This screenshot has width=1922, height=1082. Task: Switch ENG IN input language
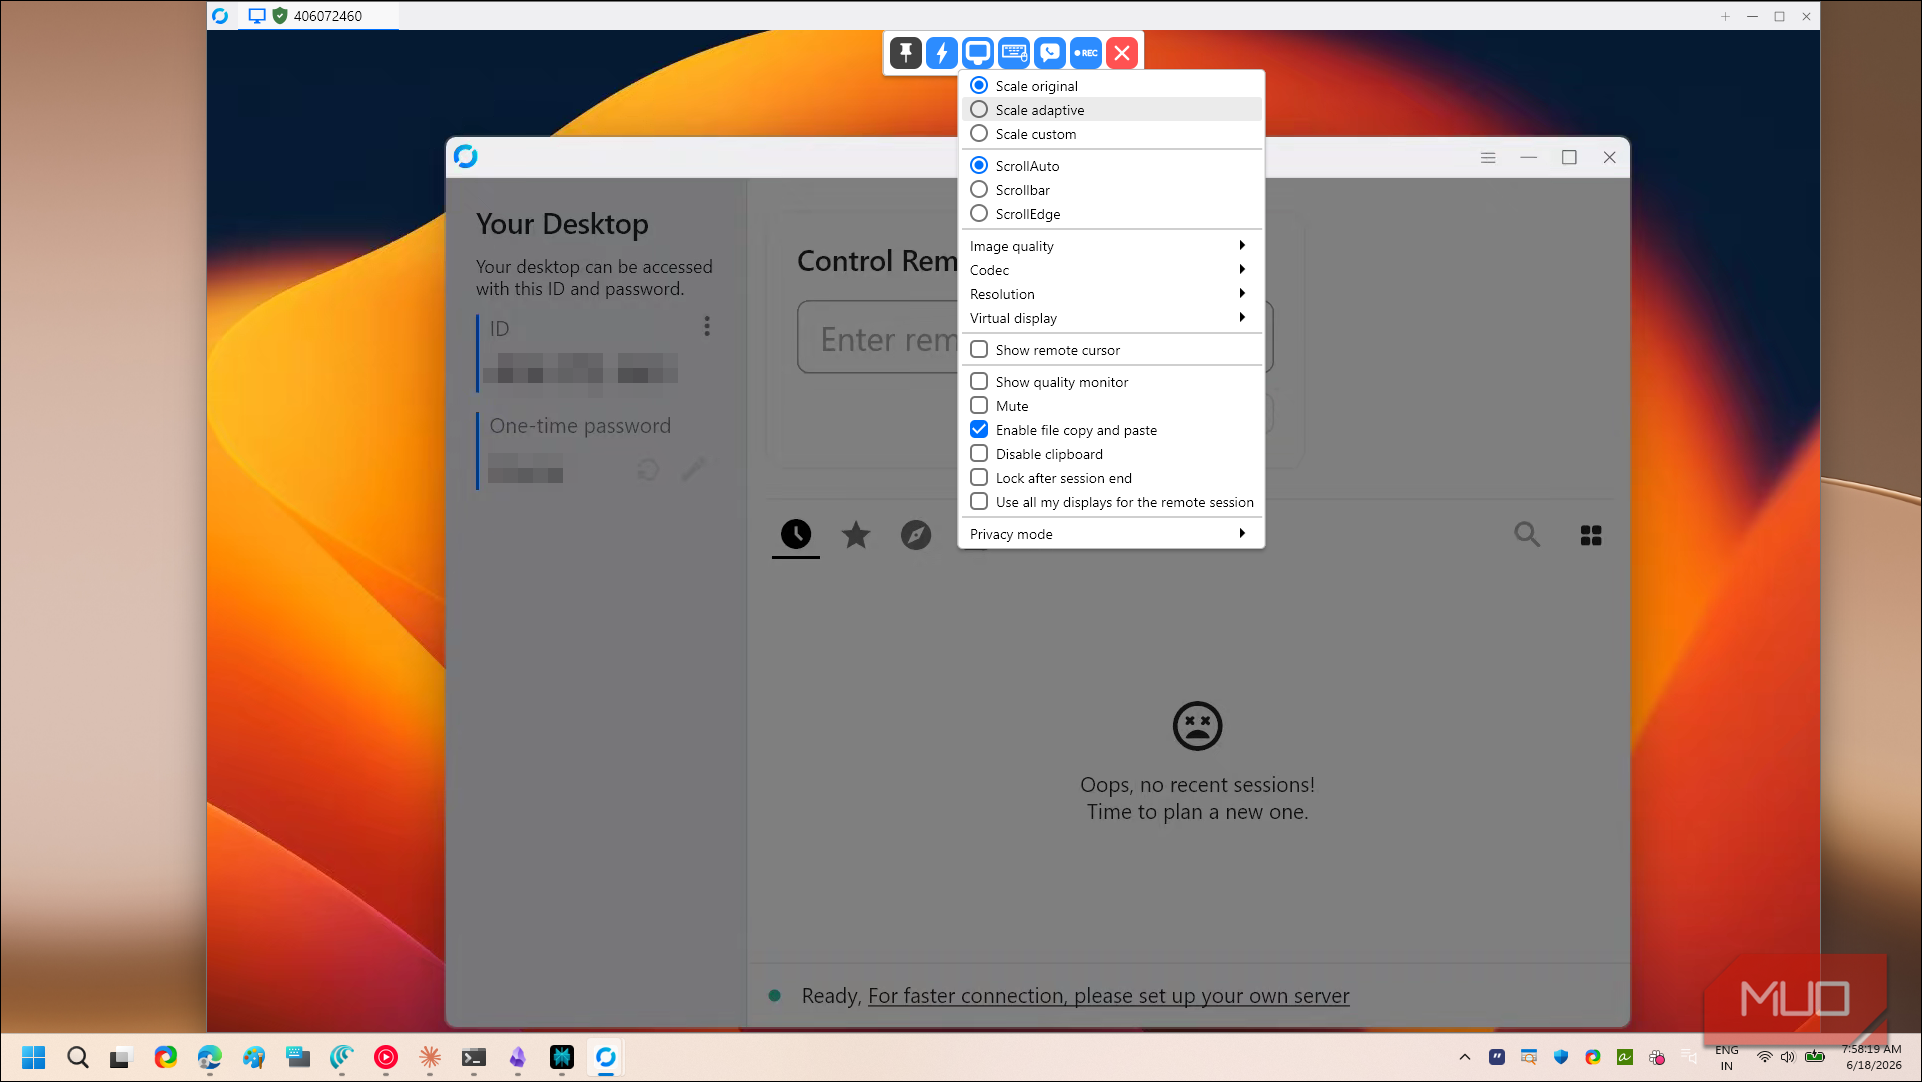point(1727,1057)
